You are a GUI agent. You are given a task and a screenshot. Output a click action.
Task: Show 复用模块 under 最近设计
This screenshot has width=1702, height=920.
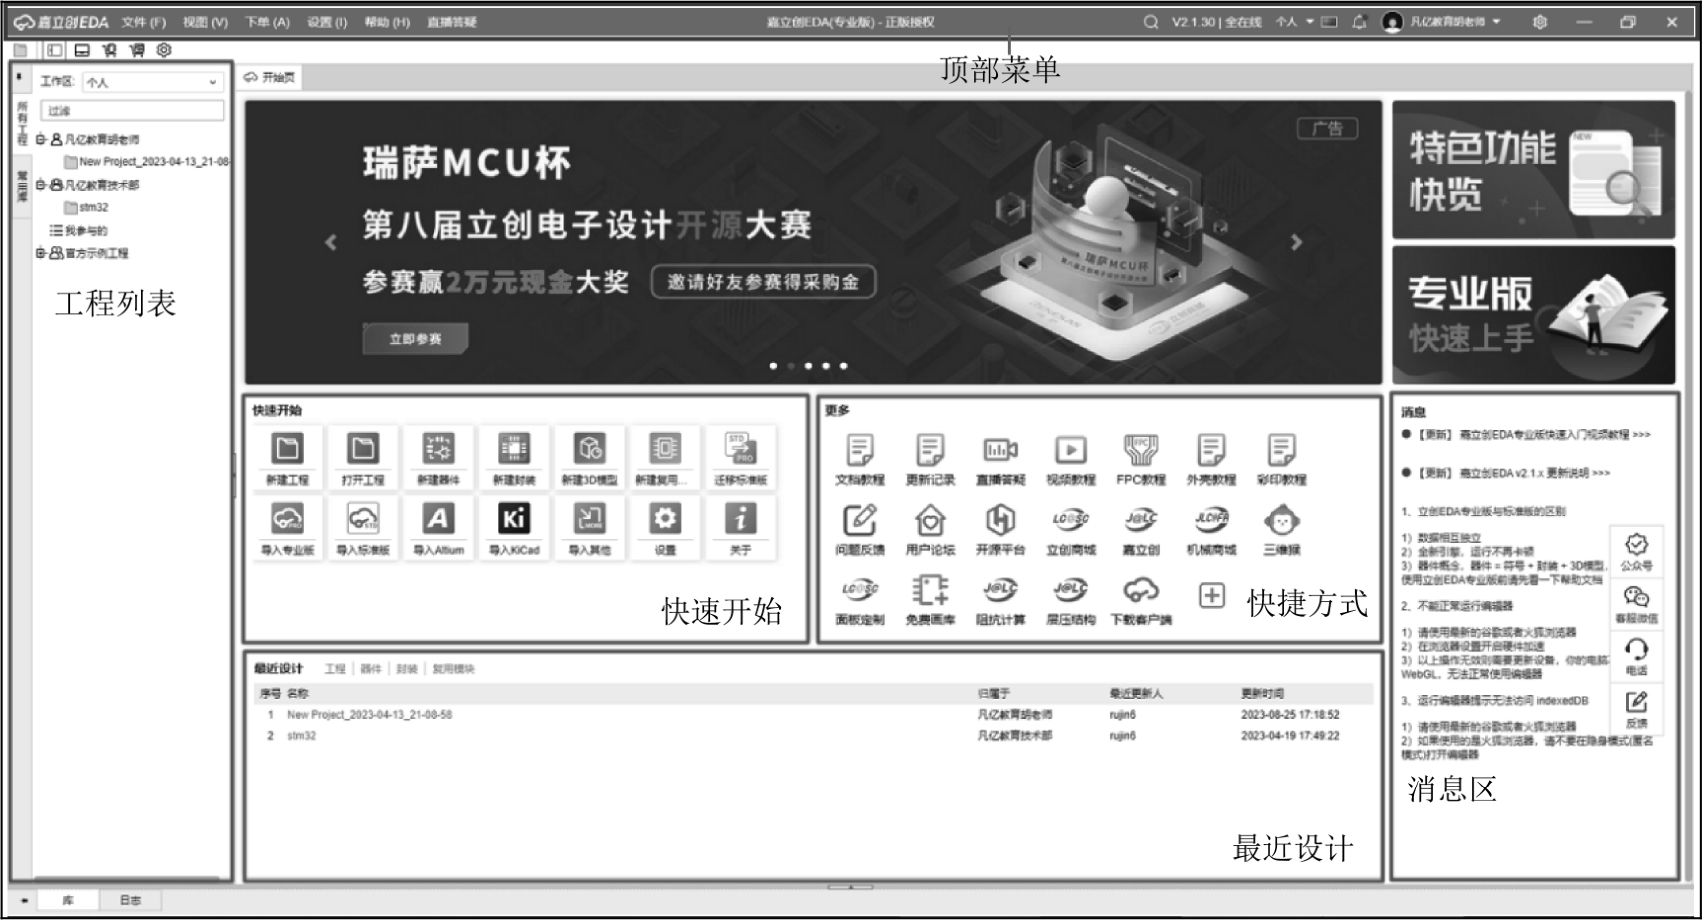(453, 669)
